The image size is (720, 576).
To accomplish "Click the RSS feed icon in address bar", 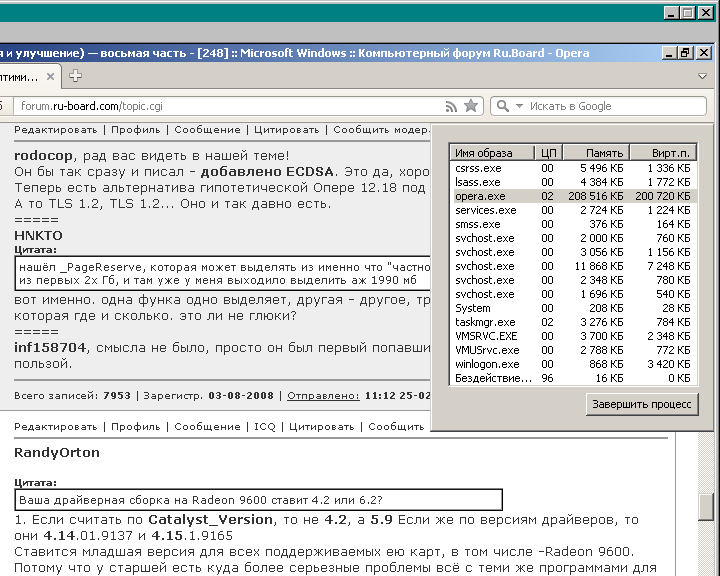I will [x=451, y=107].
